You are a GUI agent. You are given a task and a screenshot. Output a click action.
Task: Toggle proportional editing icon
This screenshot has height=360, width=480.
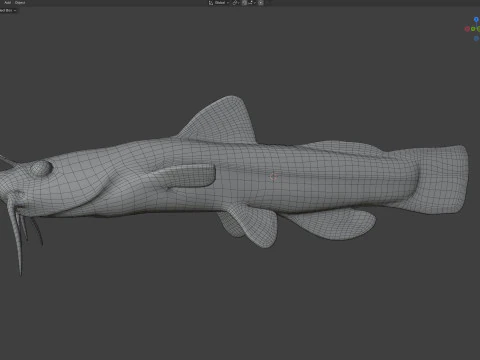[x=261, y=3]
